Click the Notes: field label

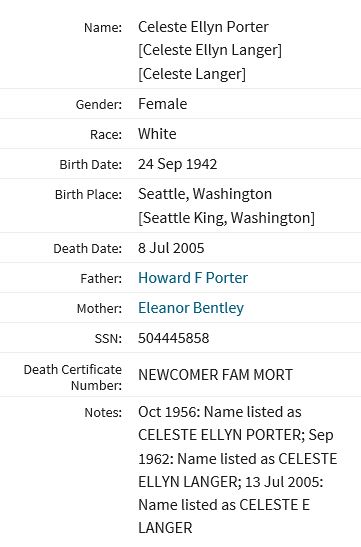point(103,413)
